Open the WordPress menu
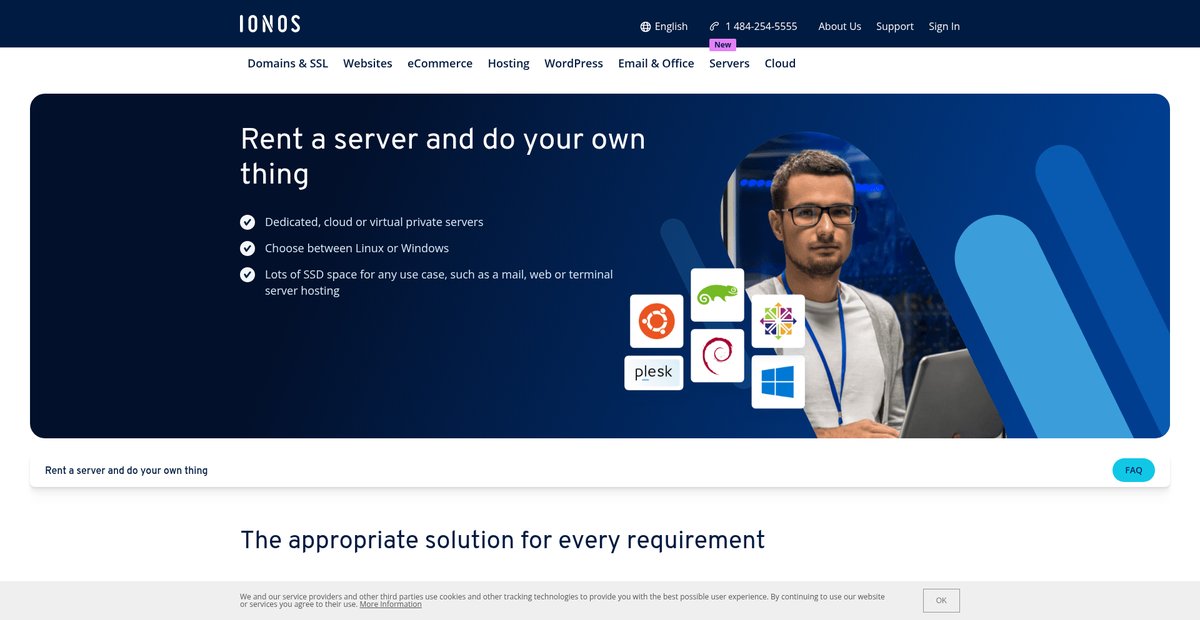The width and height of the screenshot is (1200, 620). click(x=574, y=63)
